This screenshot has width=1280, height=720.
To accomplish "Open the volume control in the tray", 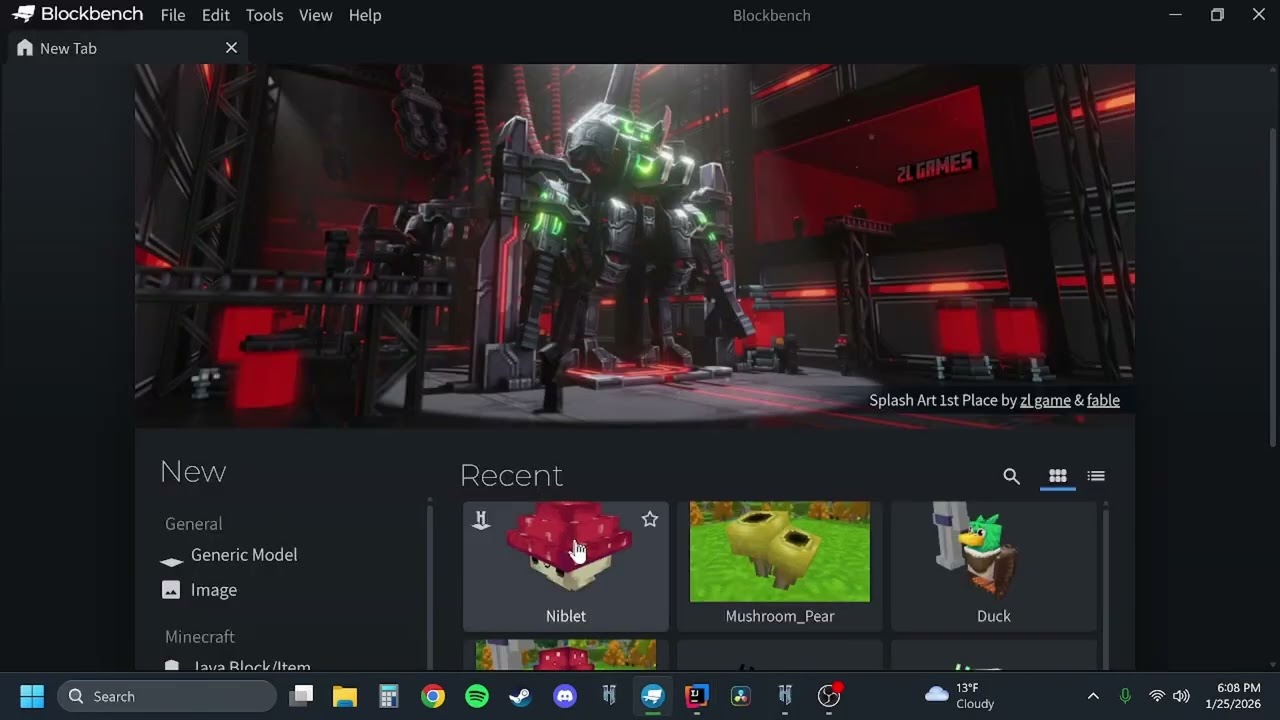I will [x=1181, y=696].
